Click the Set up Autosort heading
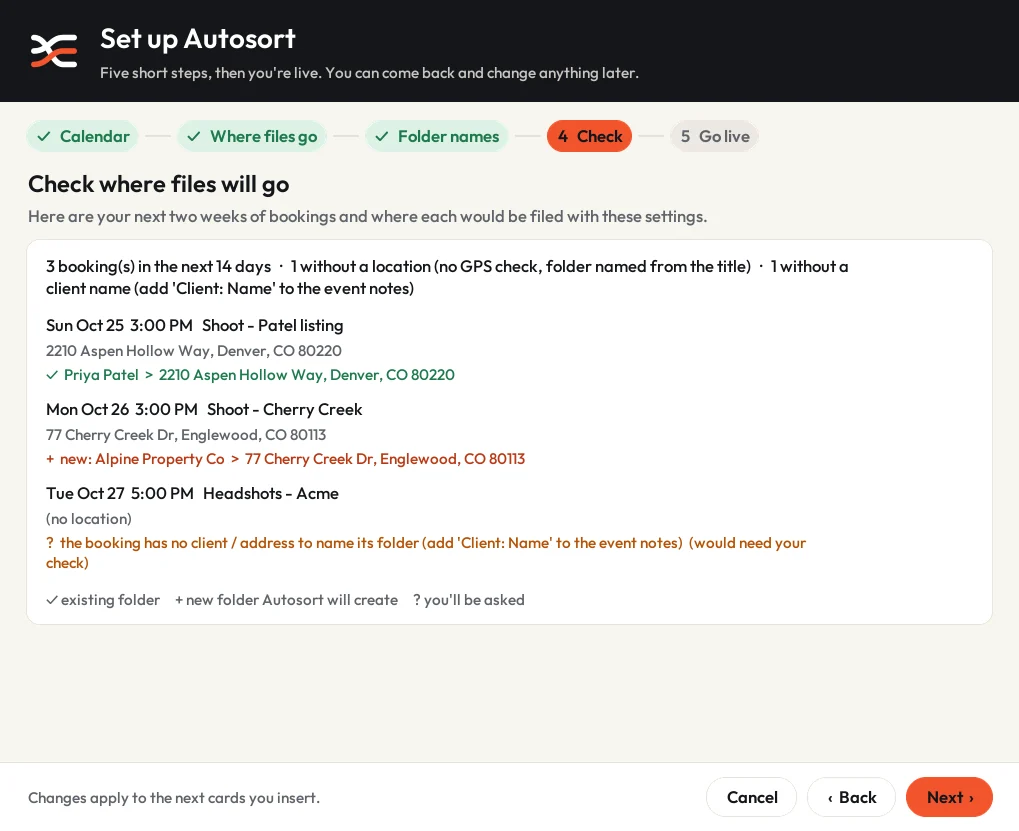Image resolution: width=1019 pixels, height=831 pixels. coord(198,39)
